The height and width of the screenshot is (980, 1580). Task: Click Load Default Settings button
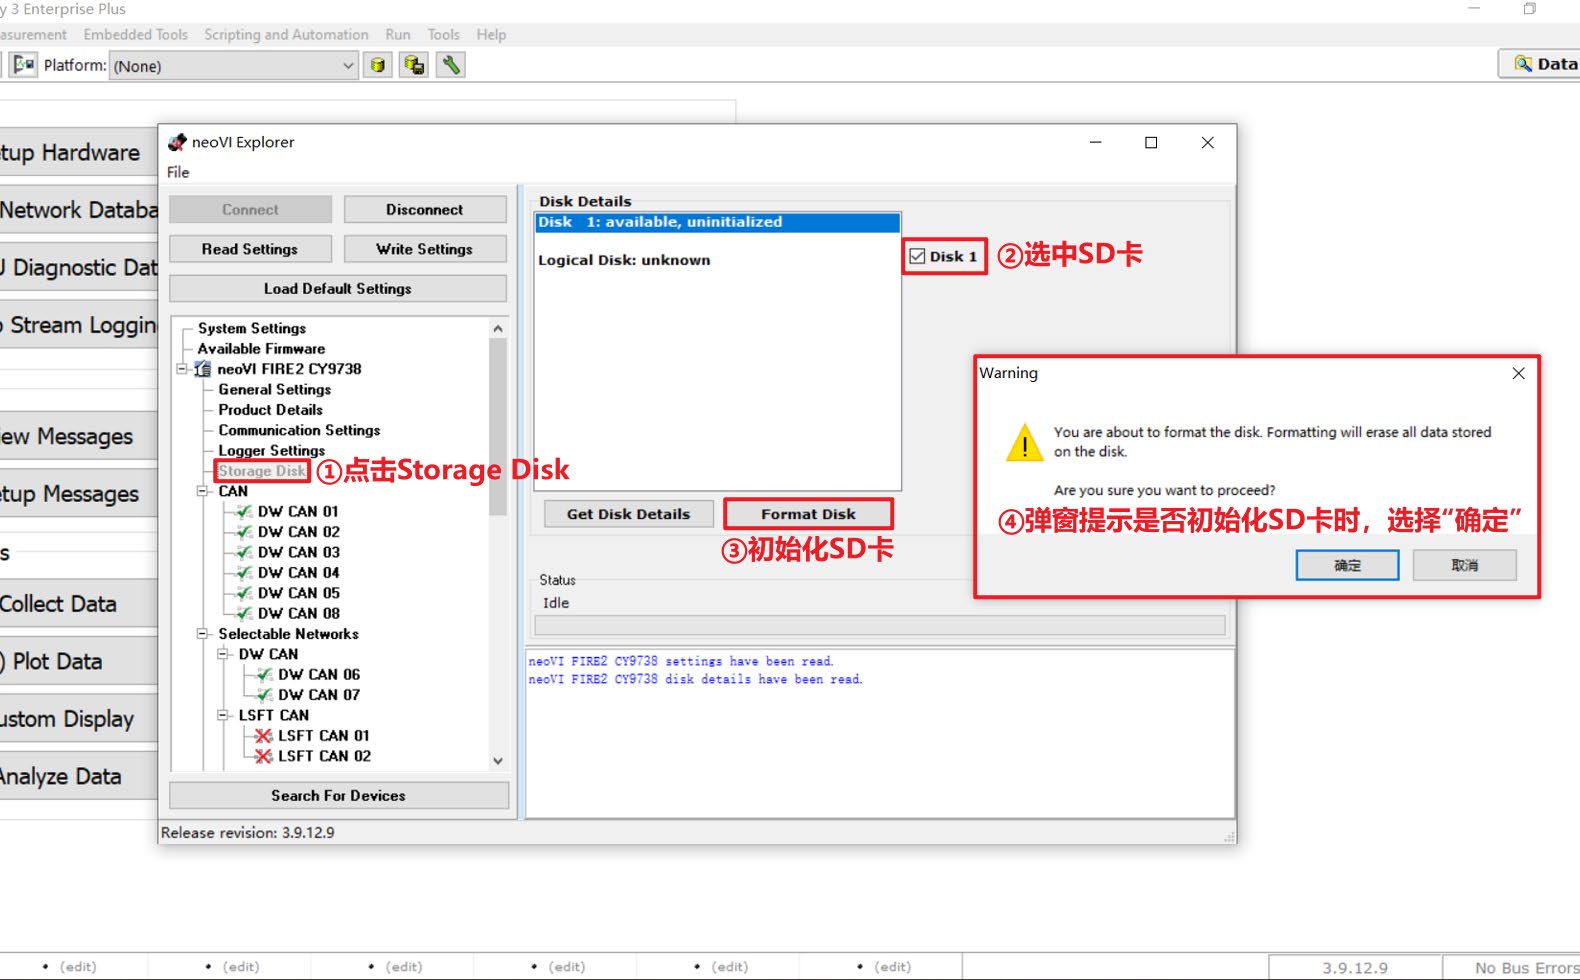(338, 289)
